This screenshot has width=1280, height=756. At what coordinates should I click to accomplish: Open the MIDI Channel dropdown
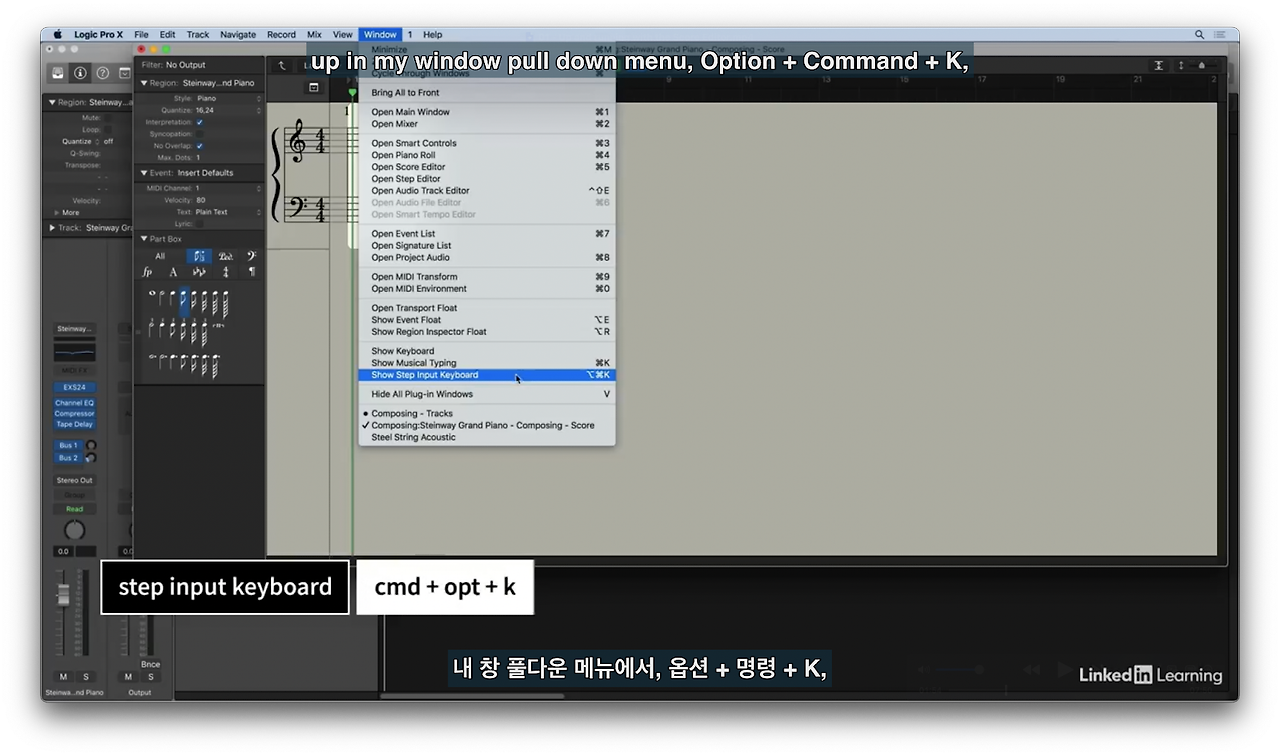click(x=228, y=188)
